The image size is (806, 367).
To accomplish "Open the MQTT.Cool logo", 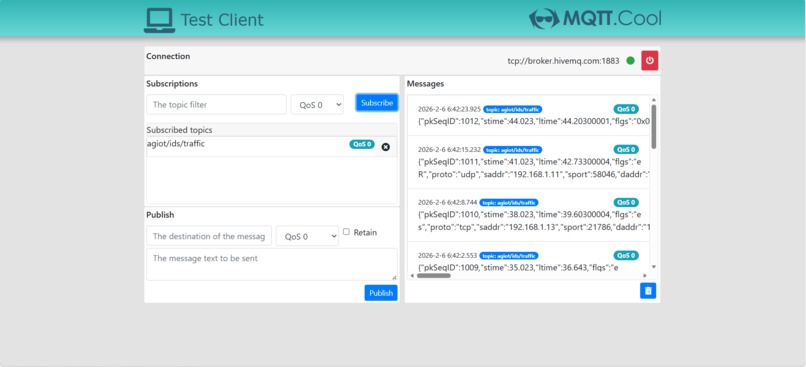I will pos(595,19).
